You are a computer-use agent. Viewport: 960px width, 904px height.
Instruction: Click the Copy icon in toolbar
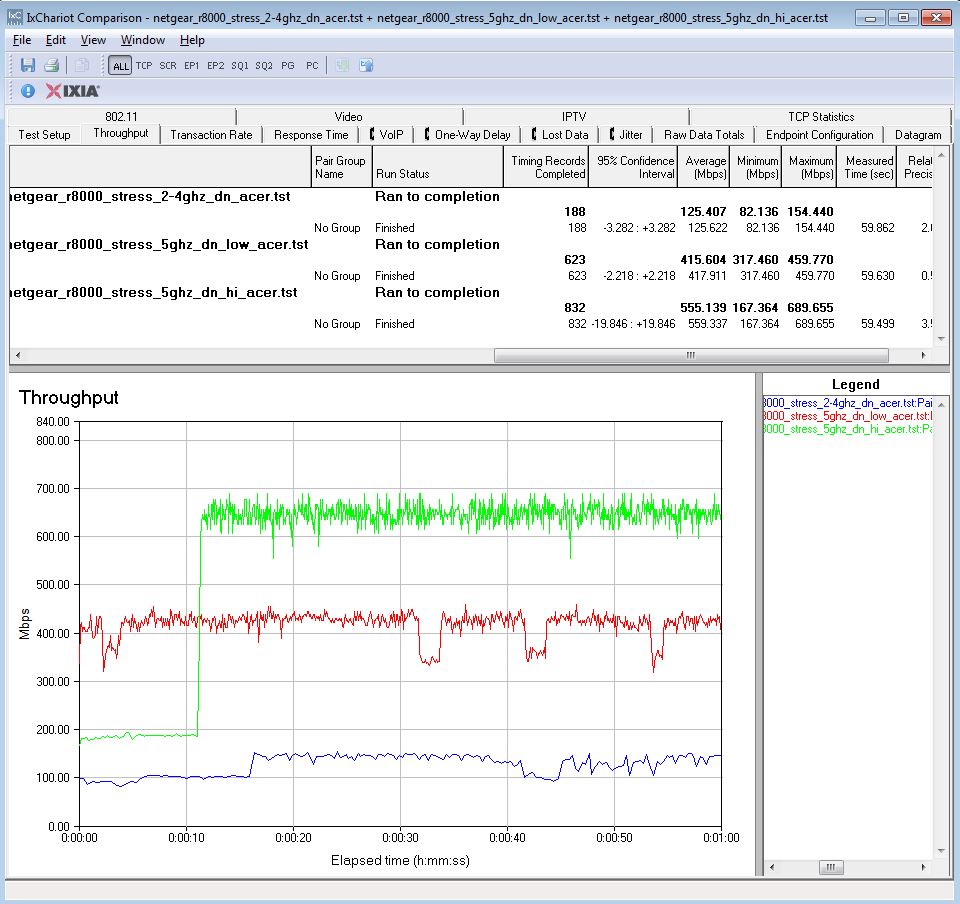81,65
